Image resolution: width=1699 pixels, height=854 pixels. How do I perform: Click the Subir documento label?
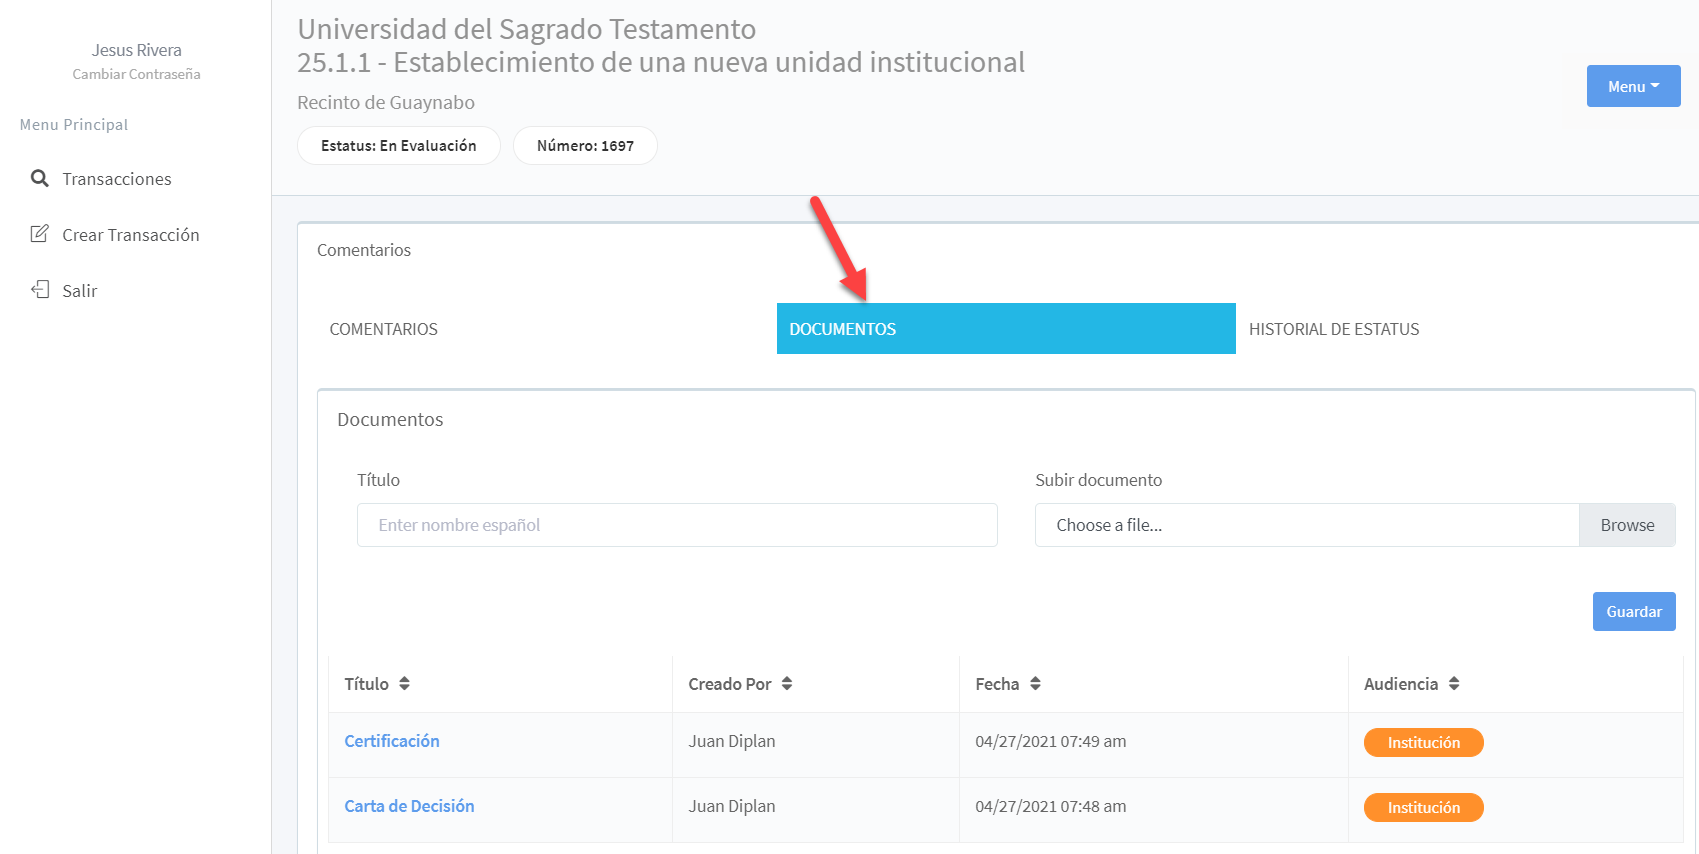click(1098, 480)
